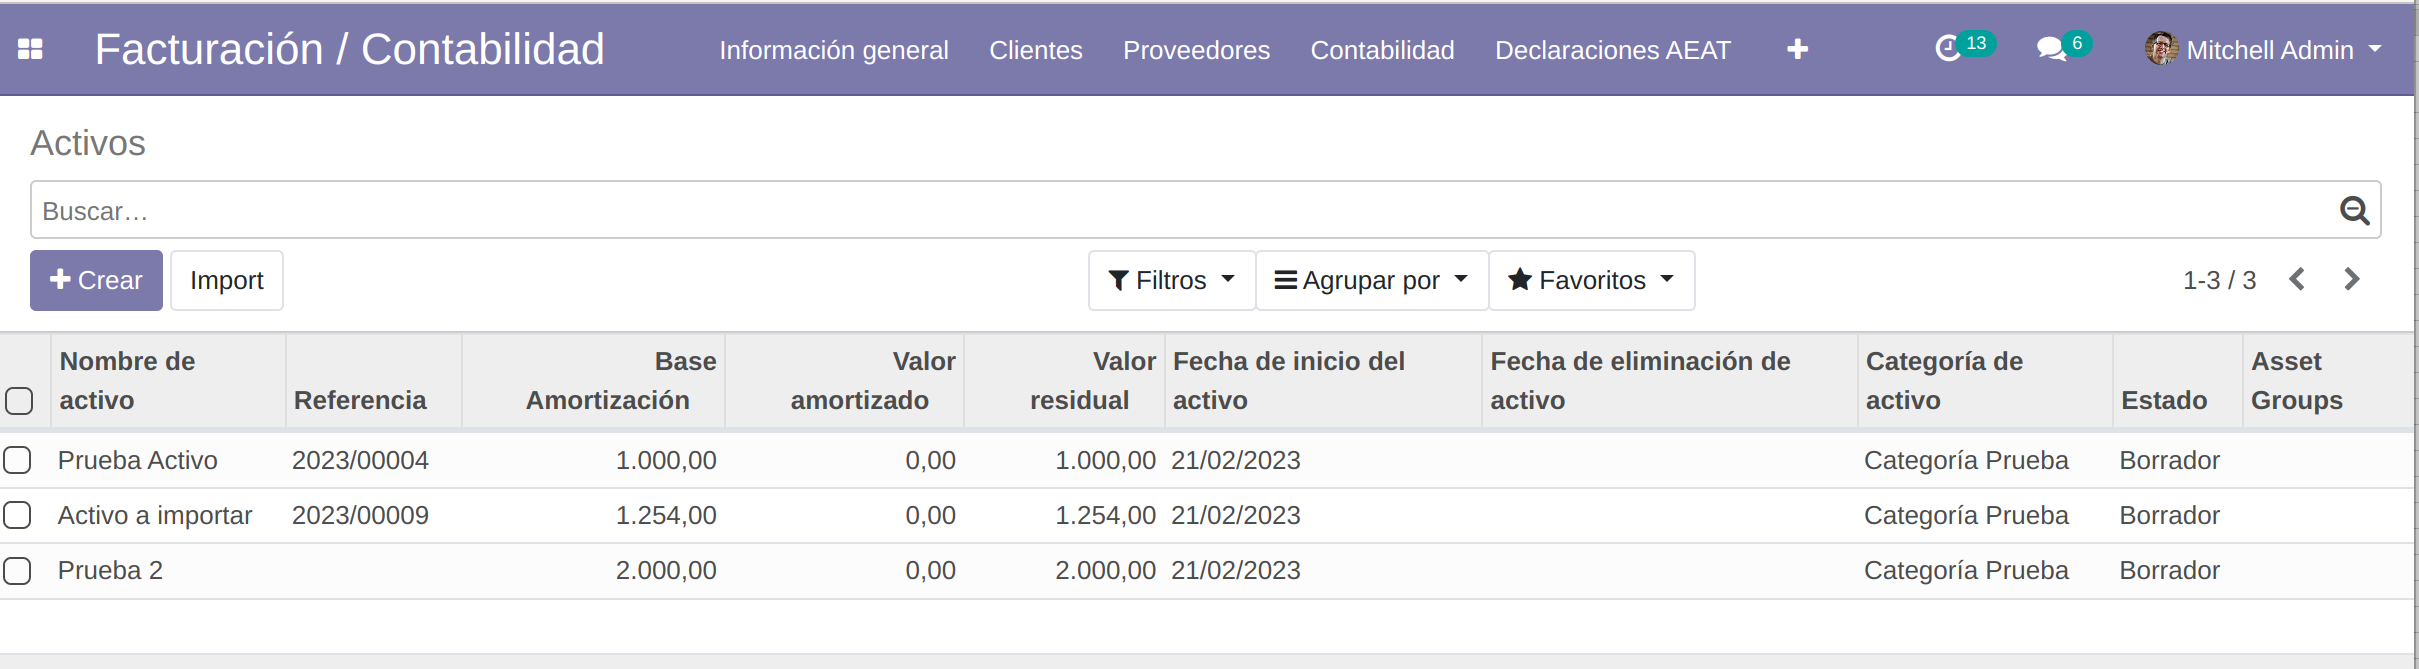2419x669 pixels.
Task: Click the Mitchell Admin avatar picture
Action: (x=2161, y=48)
